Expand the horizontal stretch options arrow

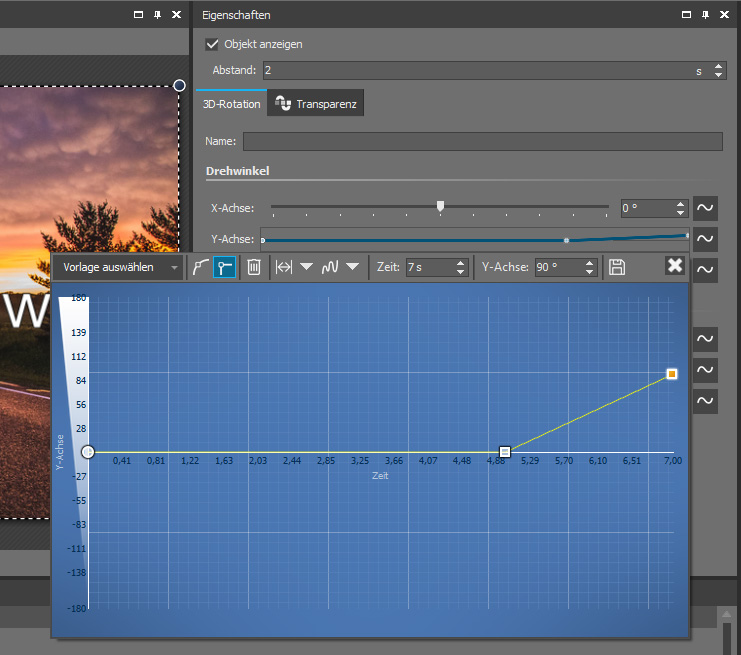306,267
